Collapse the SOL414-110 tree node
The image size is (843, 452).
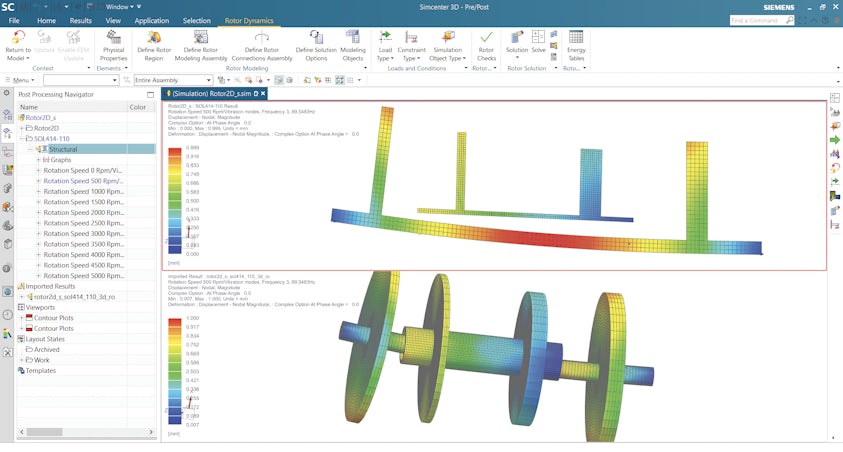click(22, 139)
